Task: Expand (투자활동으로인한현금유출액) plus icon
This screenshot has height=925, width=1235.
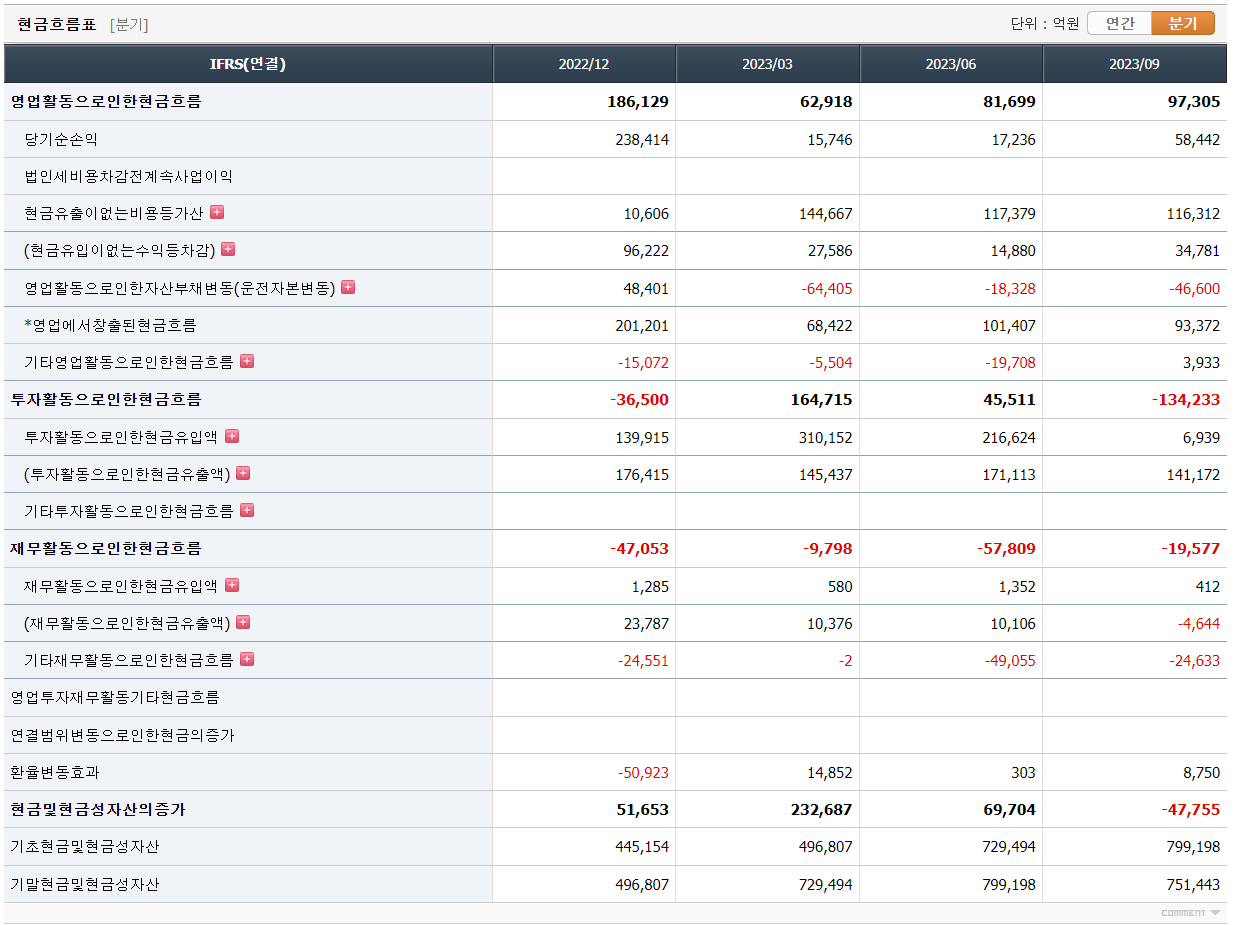Action: tap(243, 473)
